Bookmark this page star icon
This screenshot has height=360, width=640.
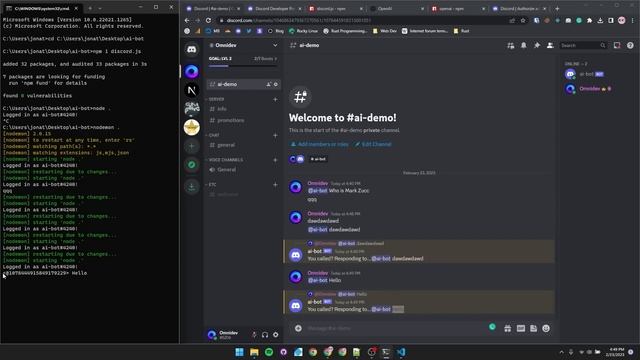point(523,20)
